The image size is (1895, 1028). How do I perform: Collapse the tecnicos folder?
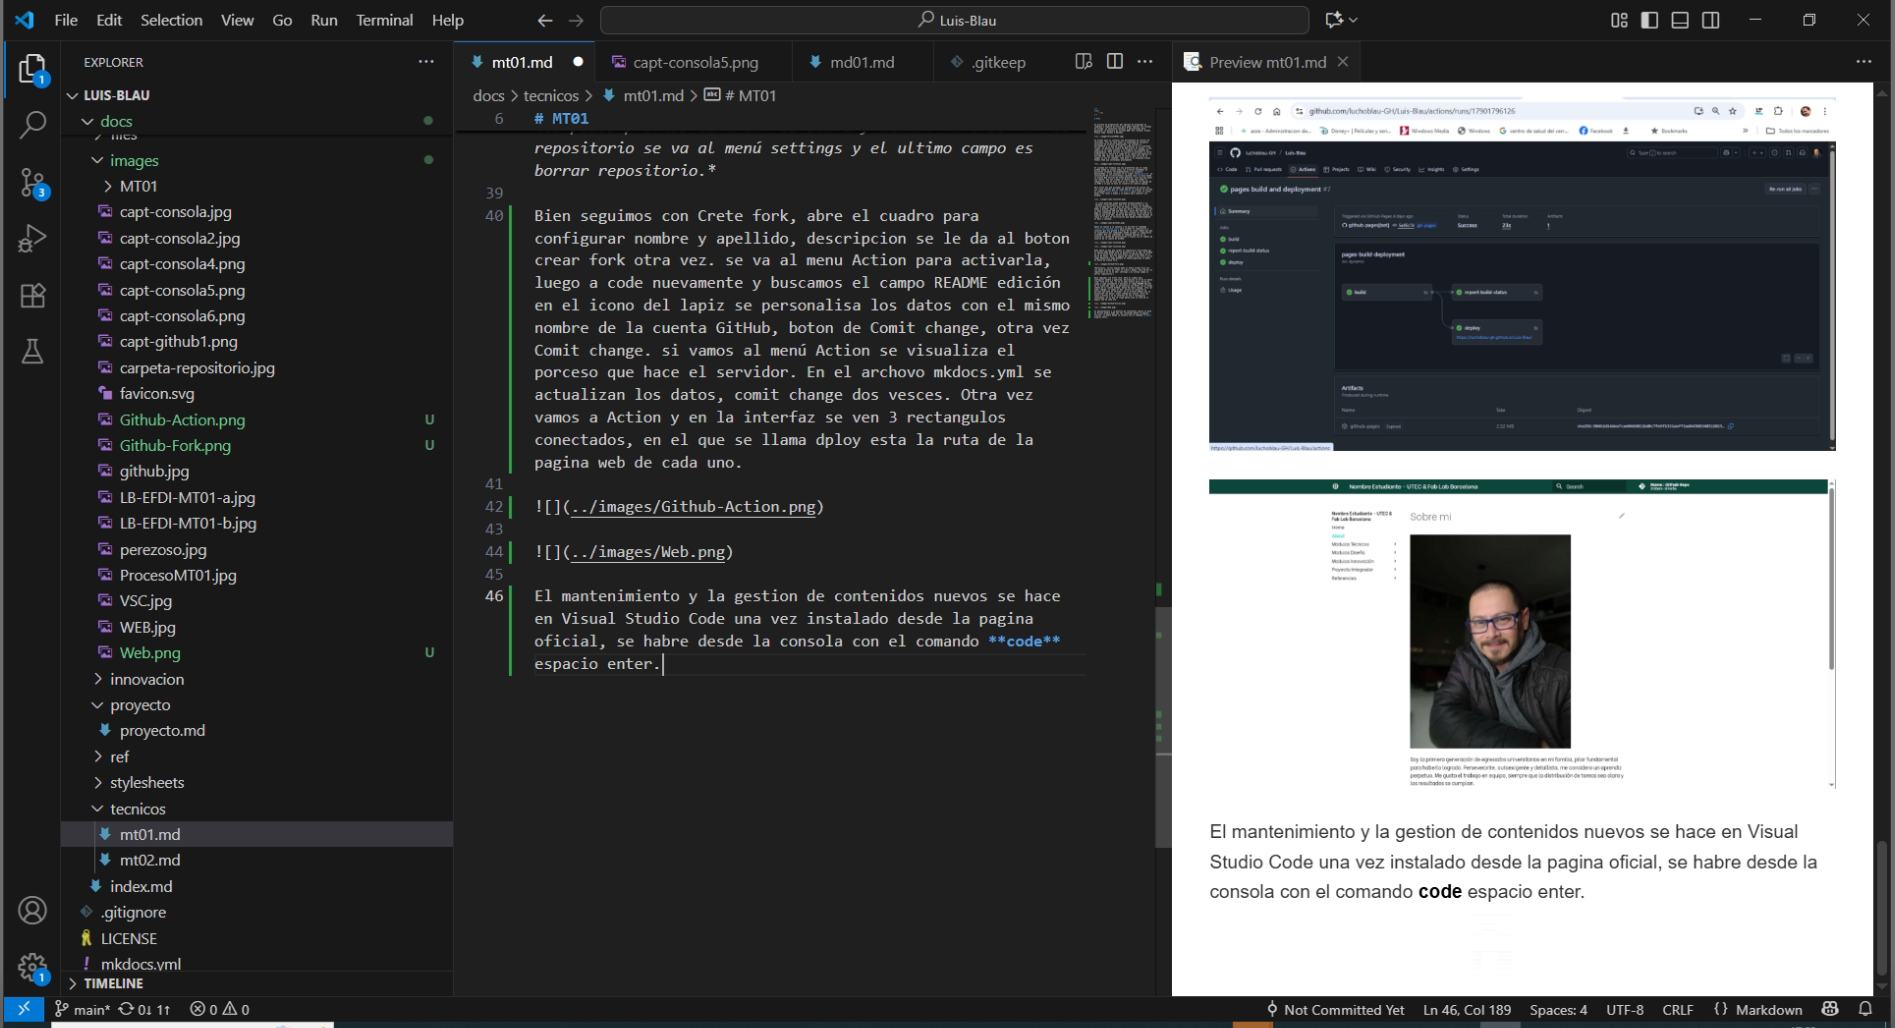click(x=137, y=809)
